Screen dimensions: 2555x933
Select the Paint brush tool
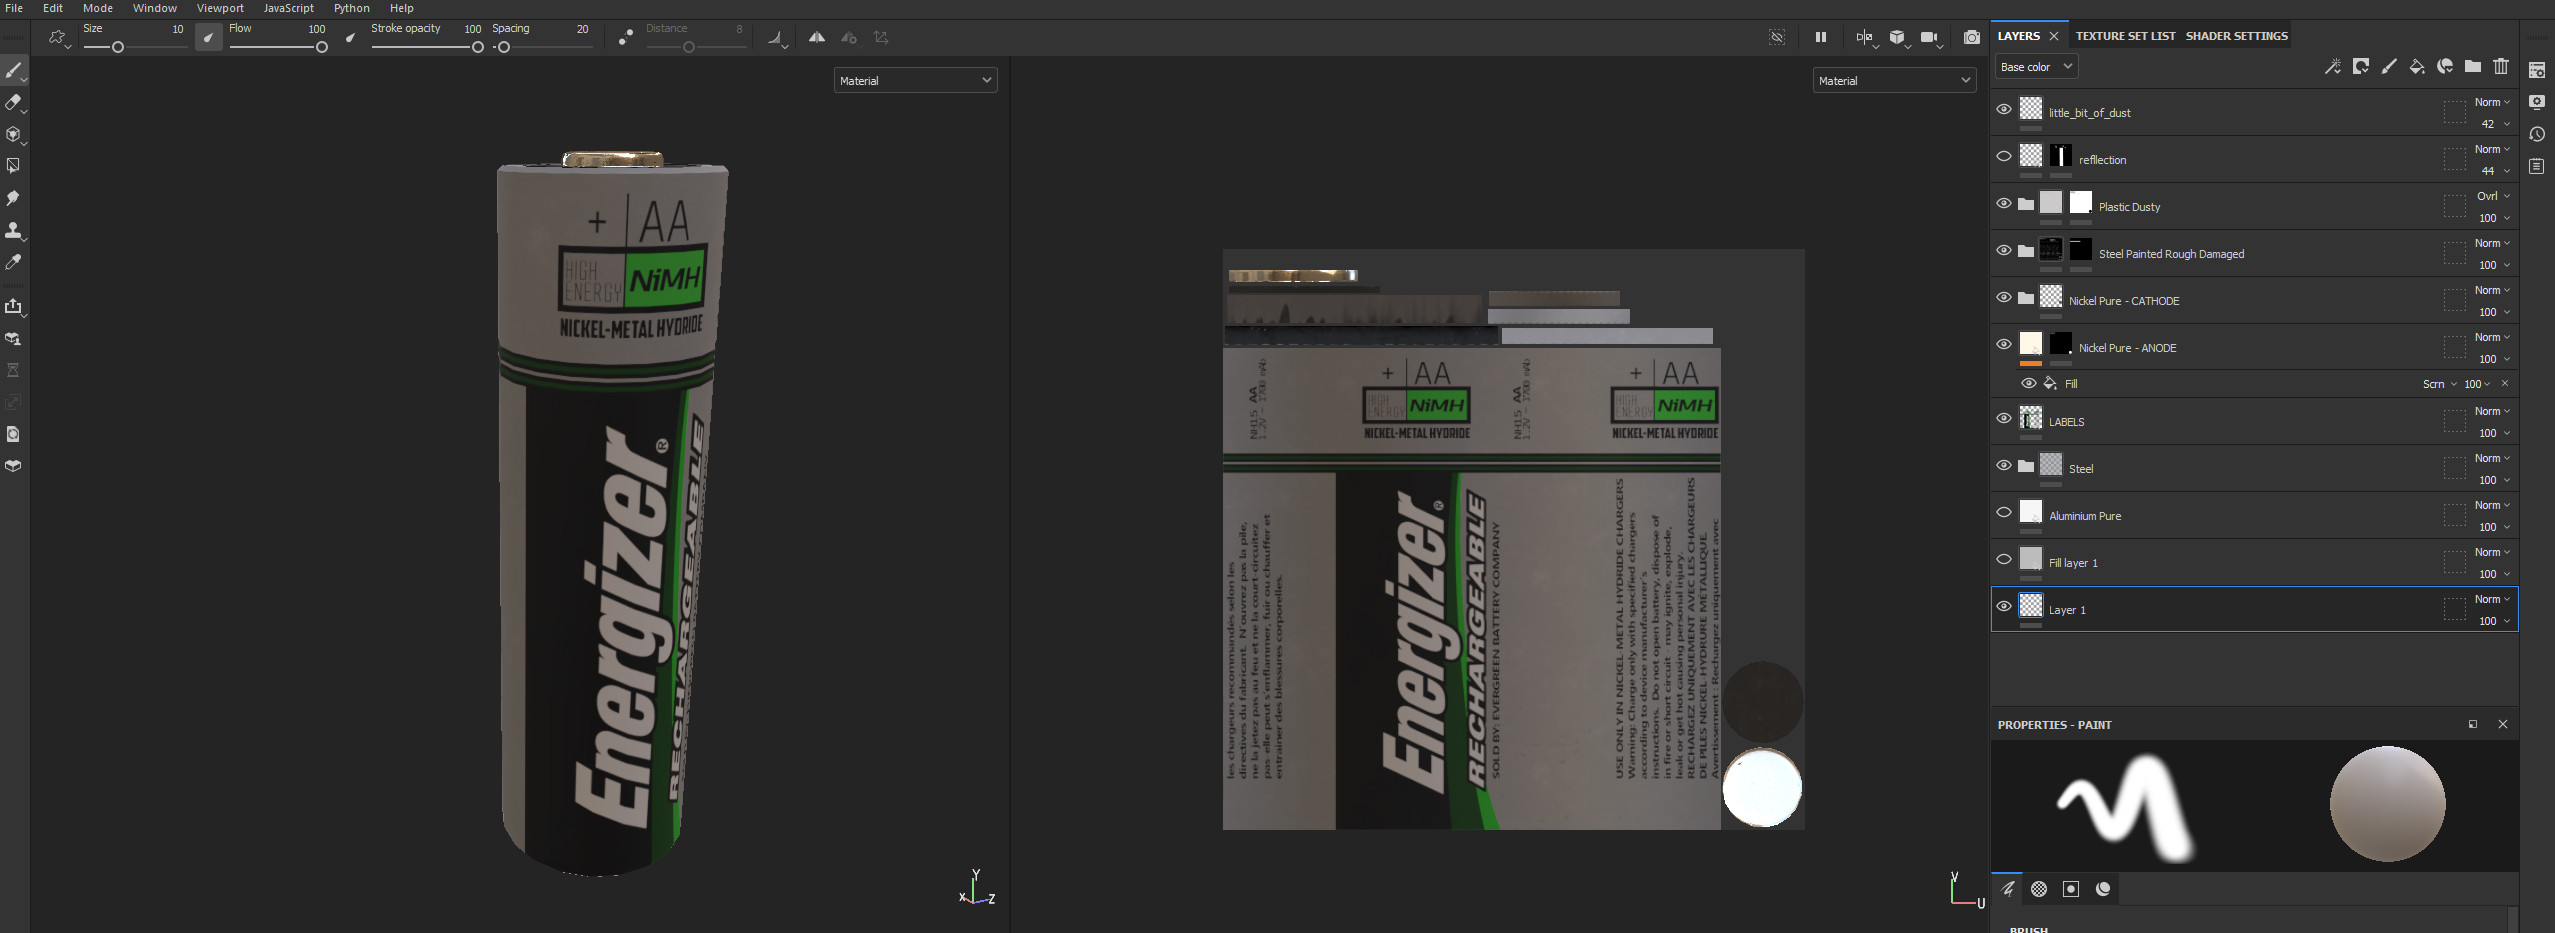click(14, 70)
